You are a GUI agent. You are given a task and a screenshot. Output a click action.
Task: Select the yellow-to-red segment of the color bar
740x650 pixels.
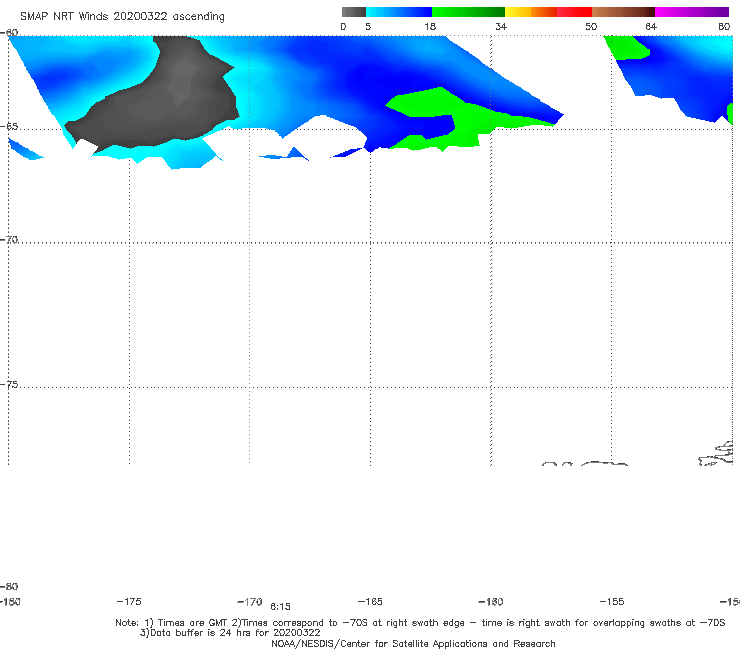point(548,12)
